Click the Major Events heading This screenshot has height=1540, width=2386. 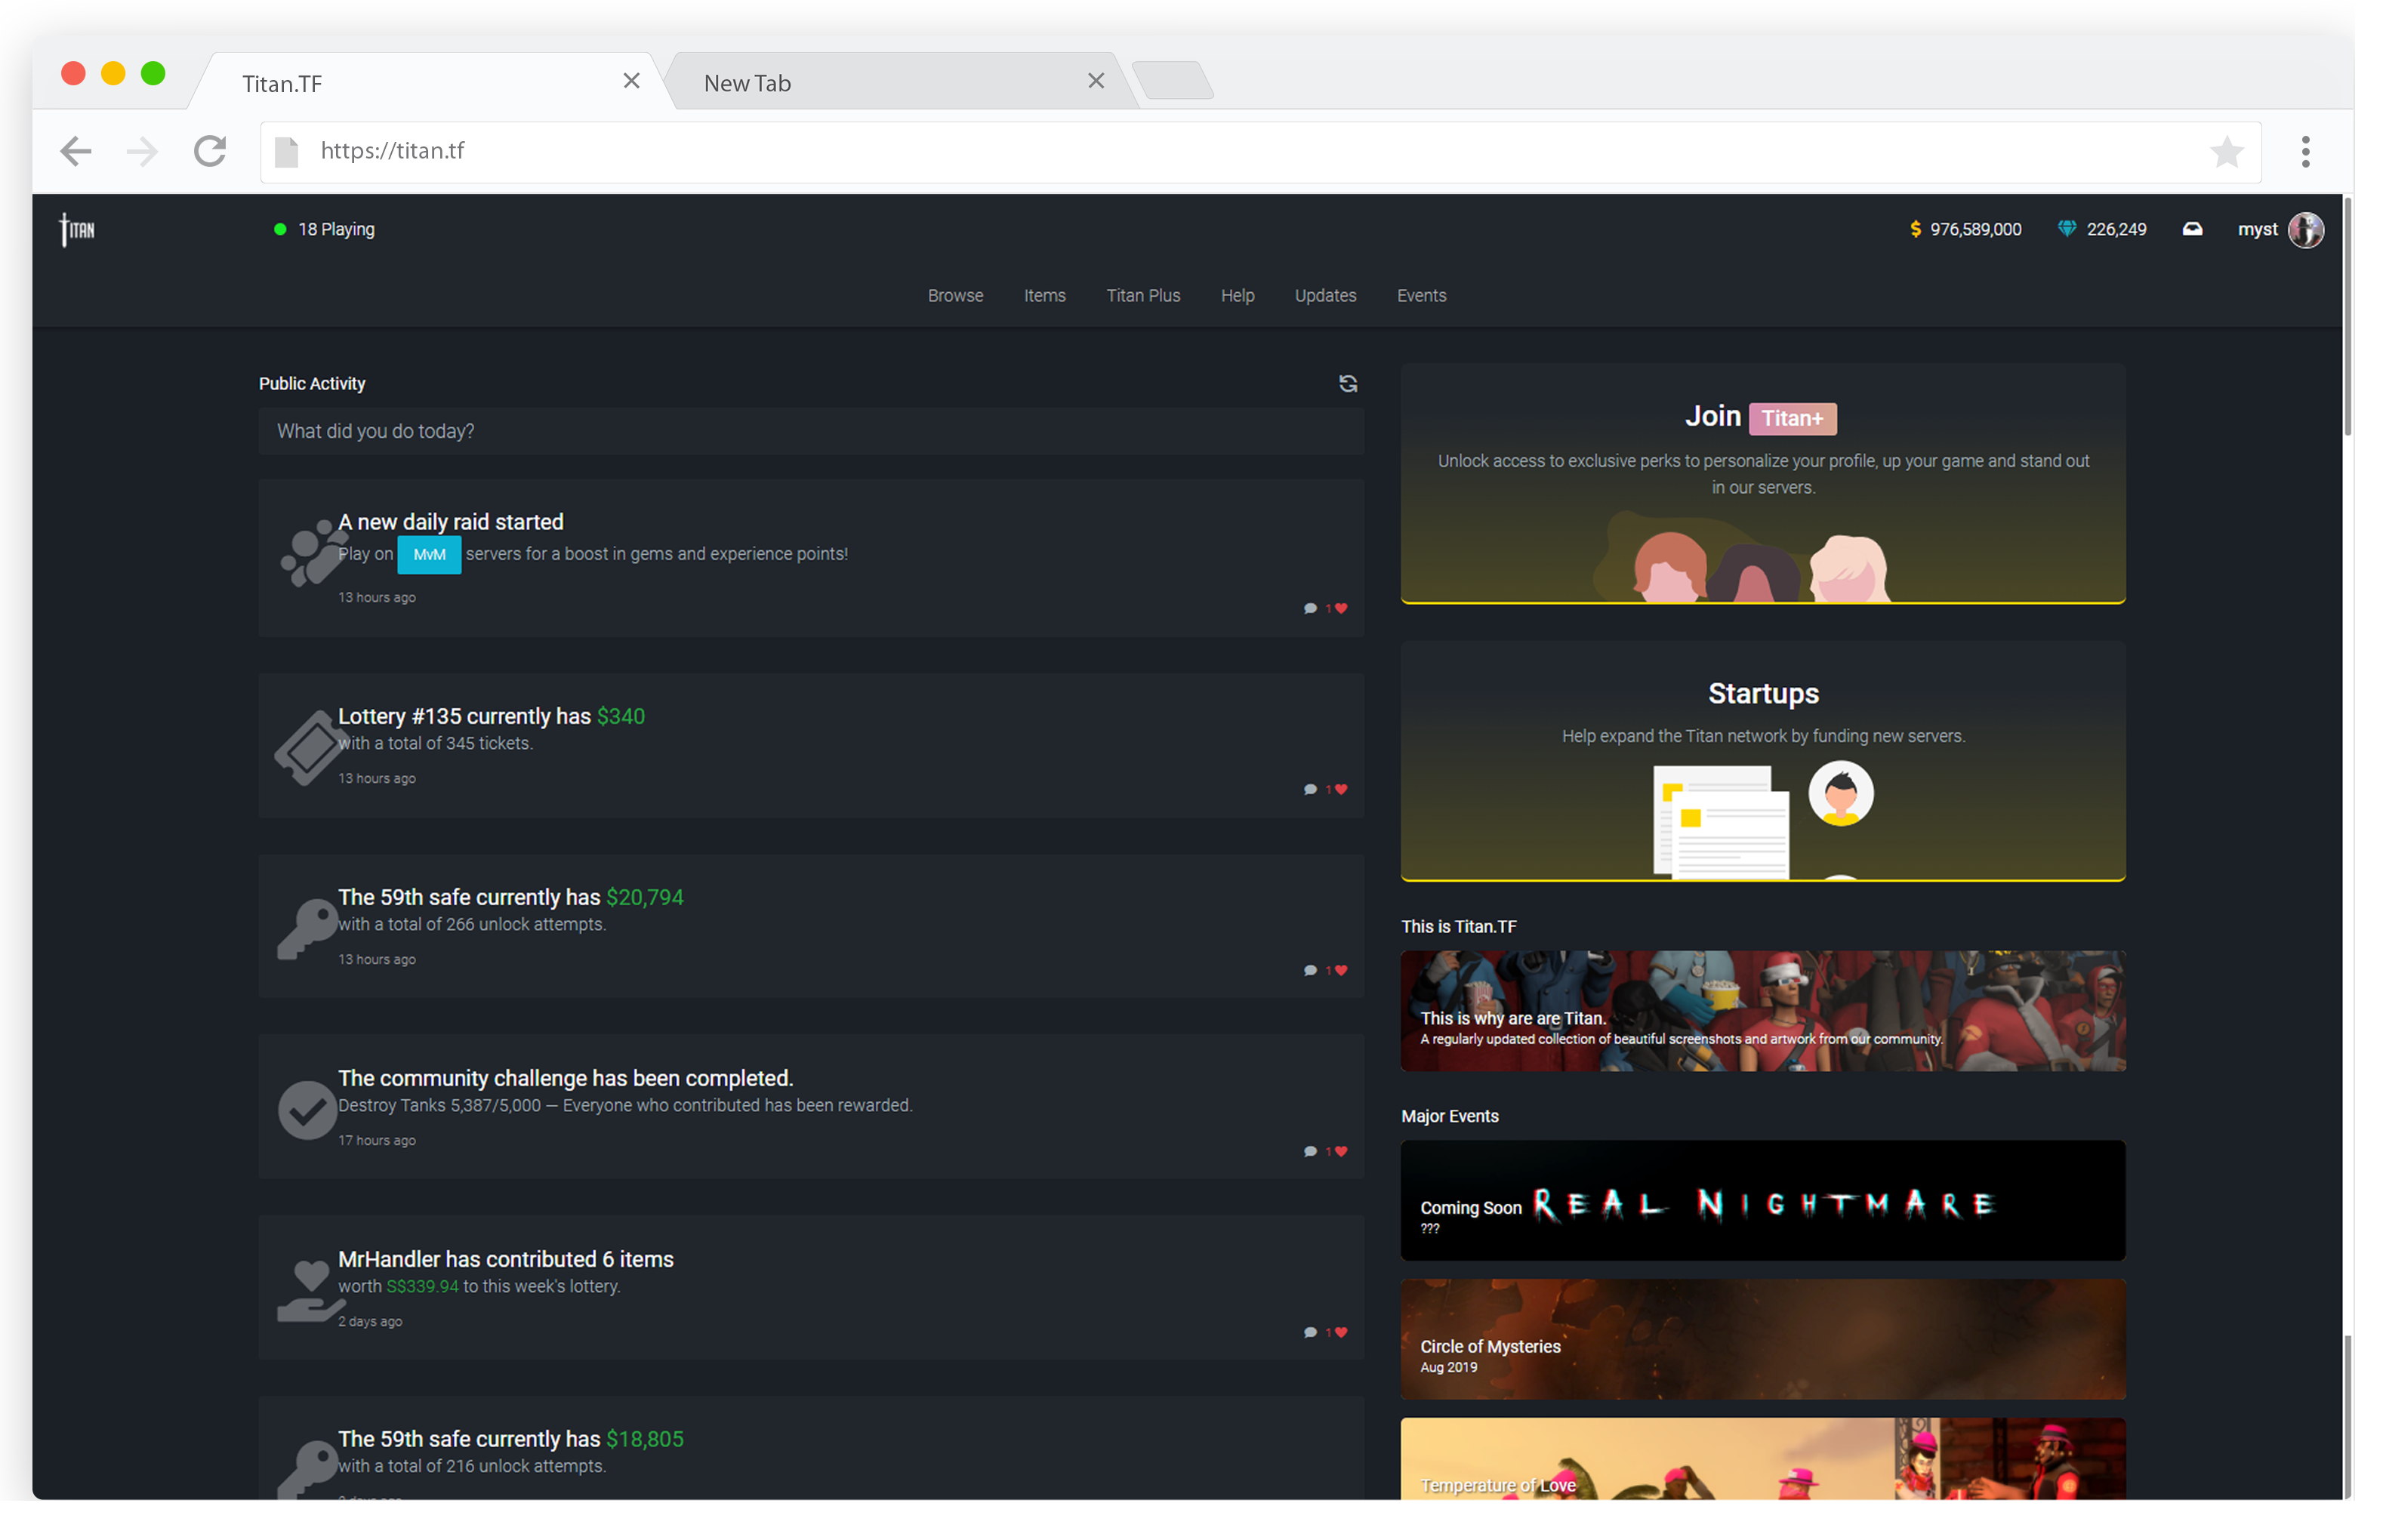1451,1117
